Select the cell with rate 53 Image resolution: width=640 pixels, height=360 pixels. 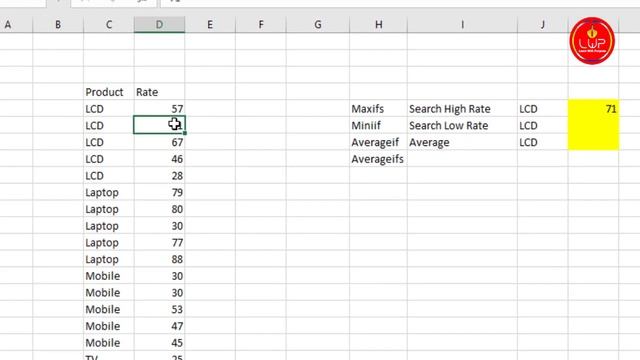click(x=159, y=309)
